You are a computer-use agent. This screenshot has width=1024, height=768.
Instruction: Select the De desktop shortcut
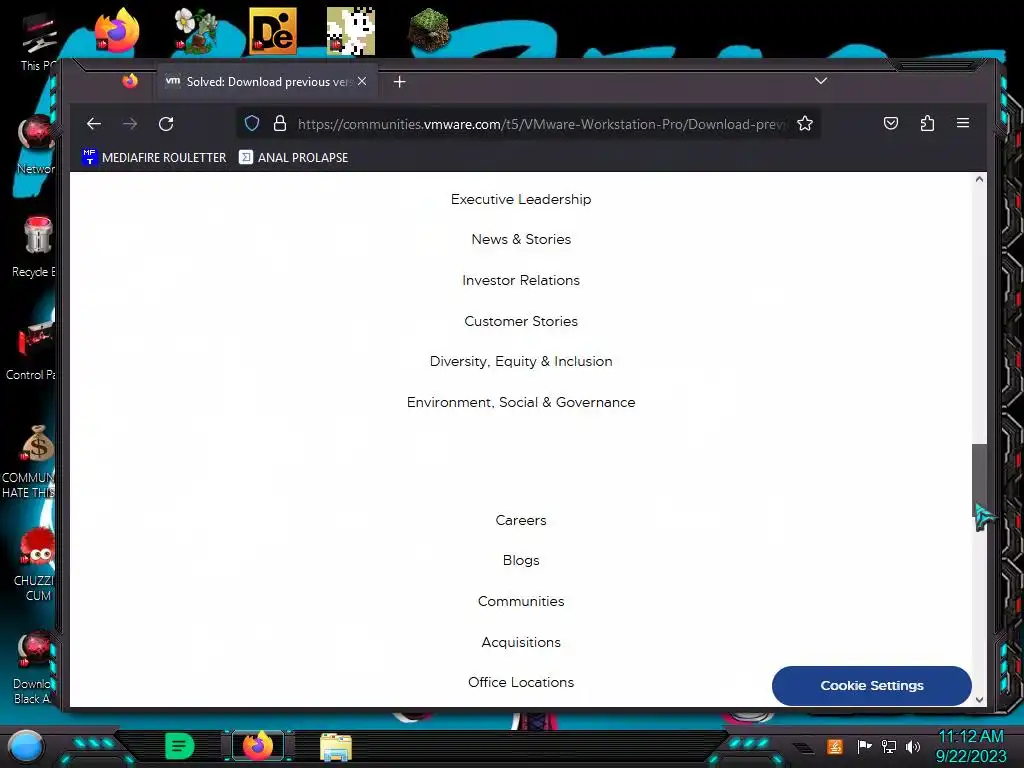click(273, 31)
